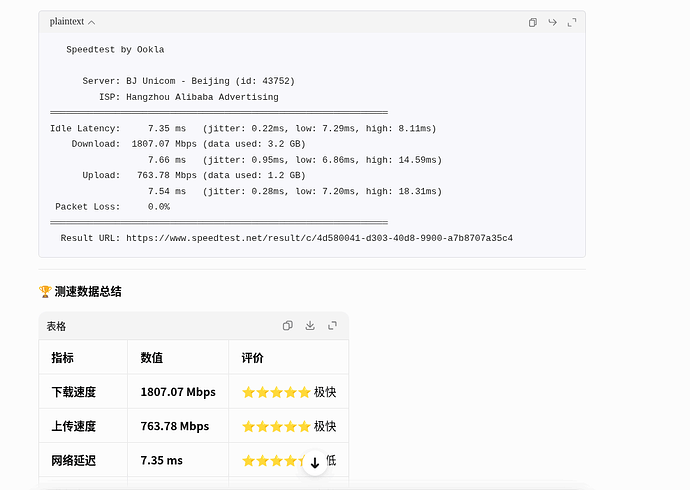Click the '网络延迟' row label

73,460
